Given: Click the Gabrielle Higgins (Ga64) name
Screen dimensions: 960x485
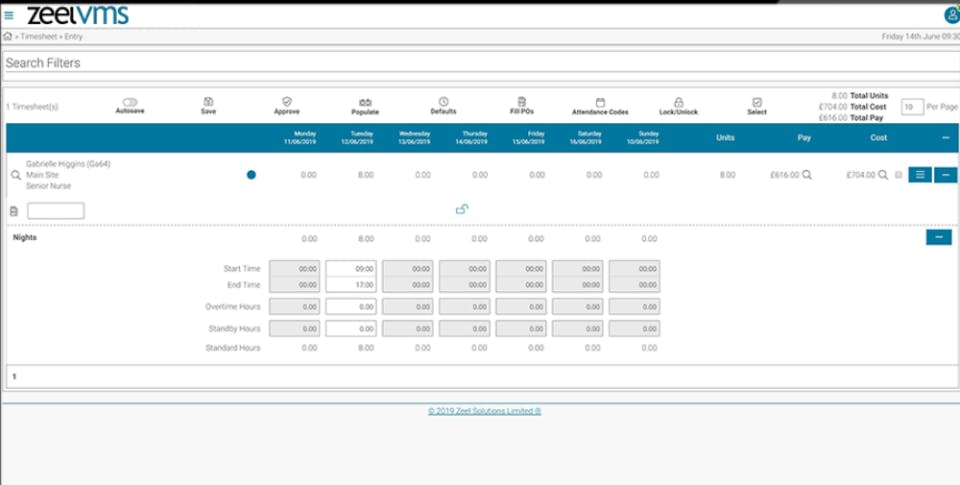Looking at the screenshot, I should [x=68, y=164].
